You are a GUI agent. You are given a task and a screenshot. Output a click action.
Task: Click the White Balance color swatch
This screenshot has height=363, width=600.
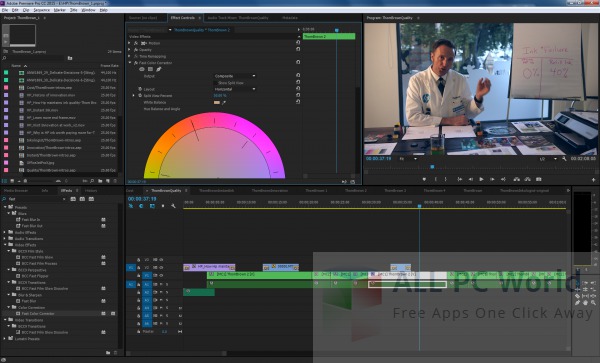217,103
